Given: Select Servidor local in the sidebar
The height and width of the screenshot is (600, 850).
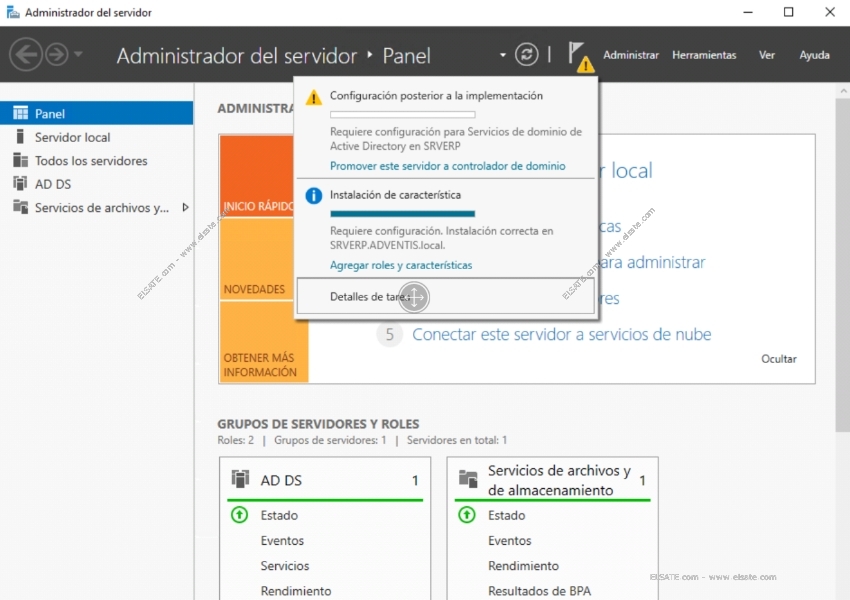Looking at the screenshot, I should click(x=96, y=137).
